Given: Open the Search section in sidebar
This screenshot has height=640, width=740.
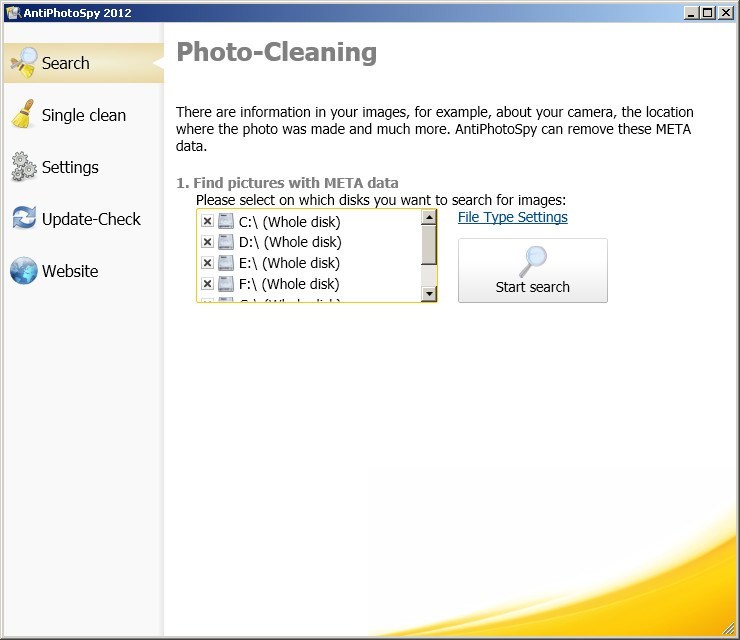Looking at the screenshot, I should (x=84, y=63).
